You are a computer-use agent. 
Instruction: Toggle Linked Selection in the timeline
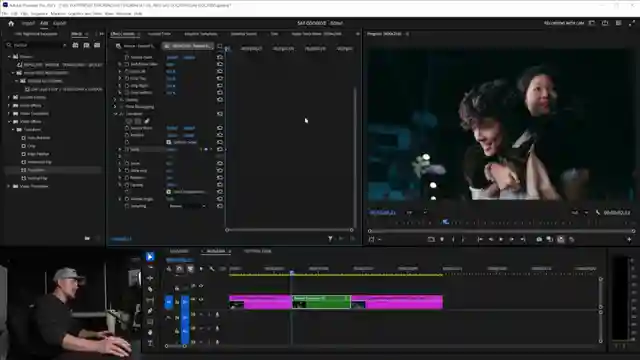click(x=190, y=269)
